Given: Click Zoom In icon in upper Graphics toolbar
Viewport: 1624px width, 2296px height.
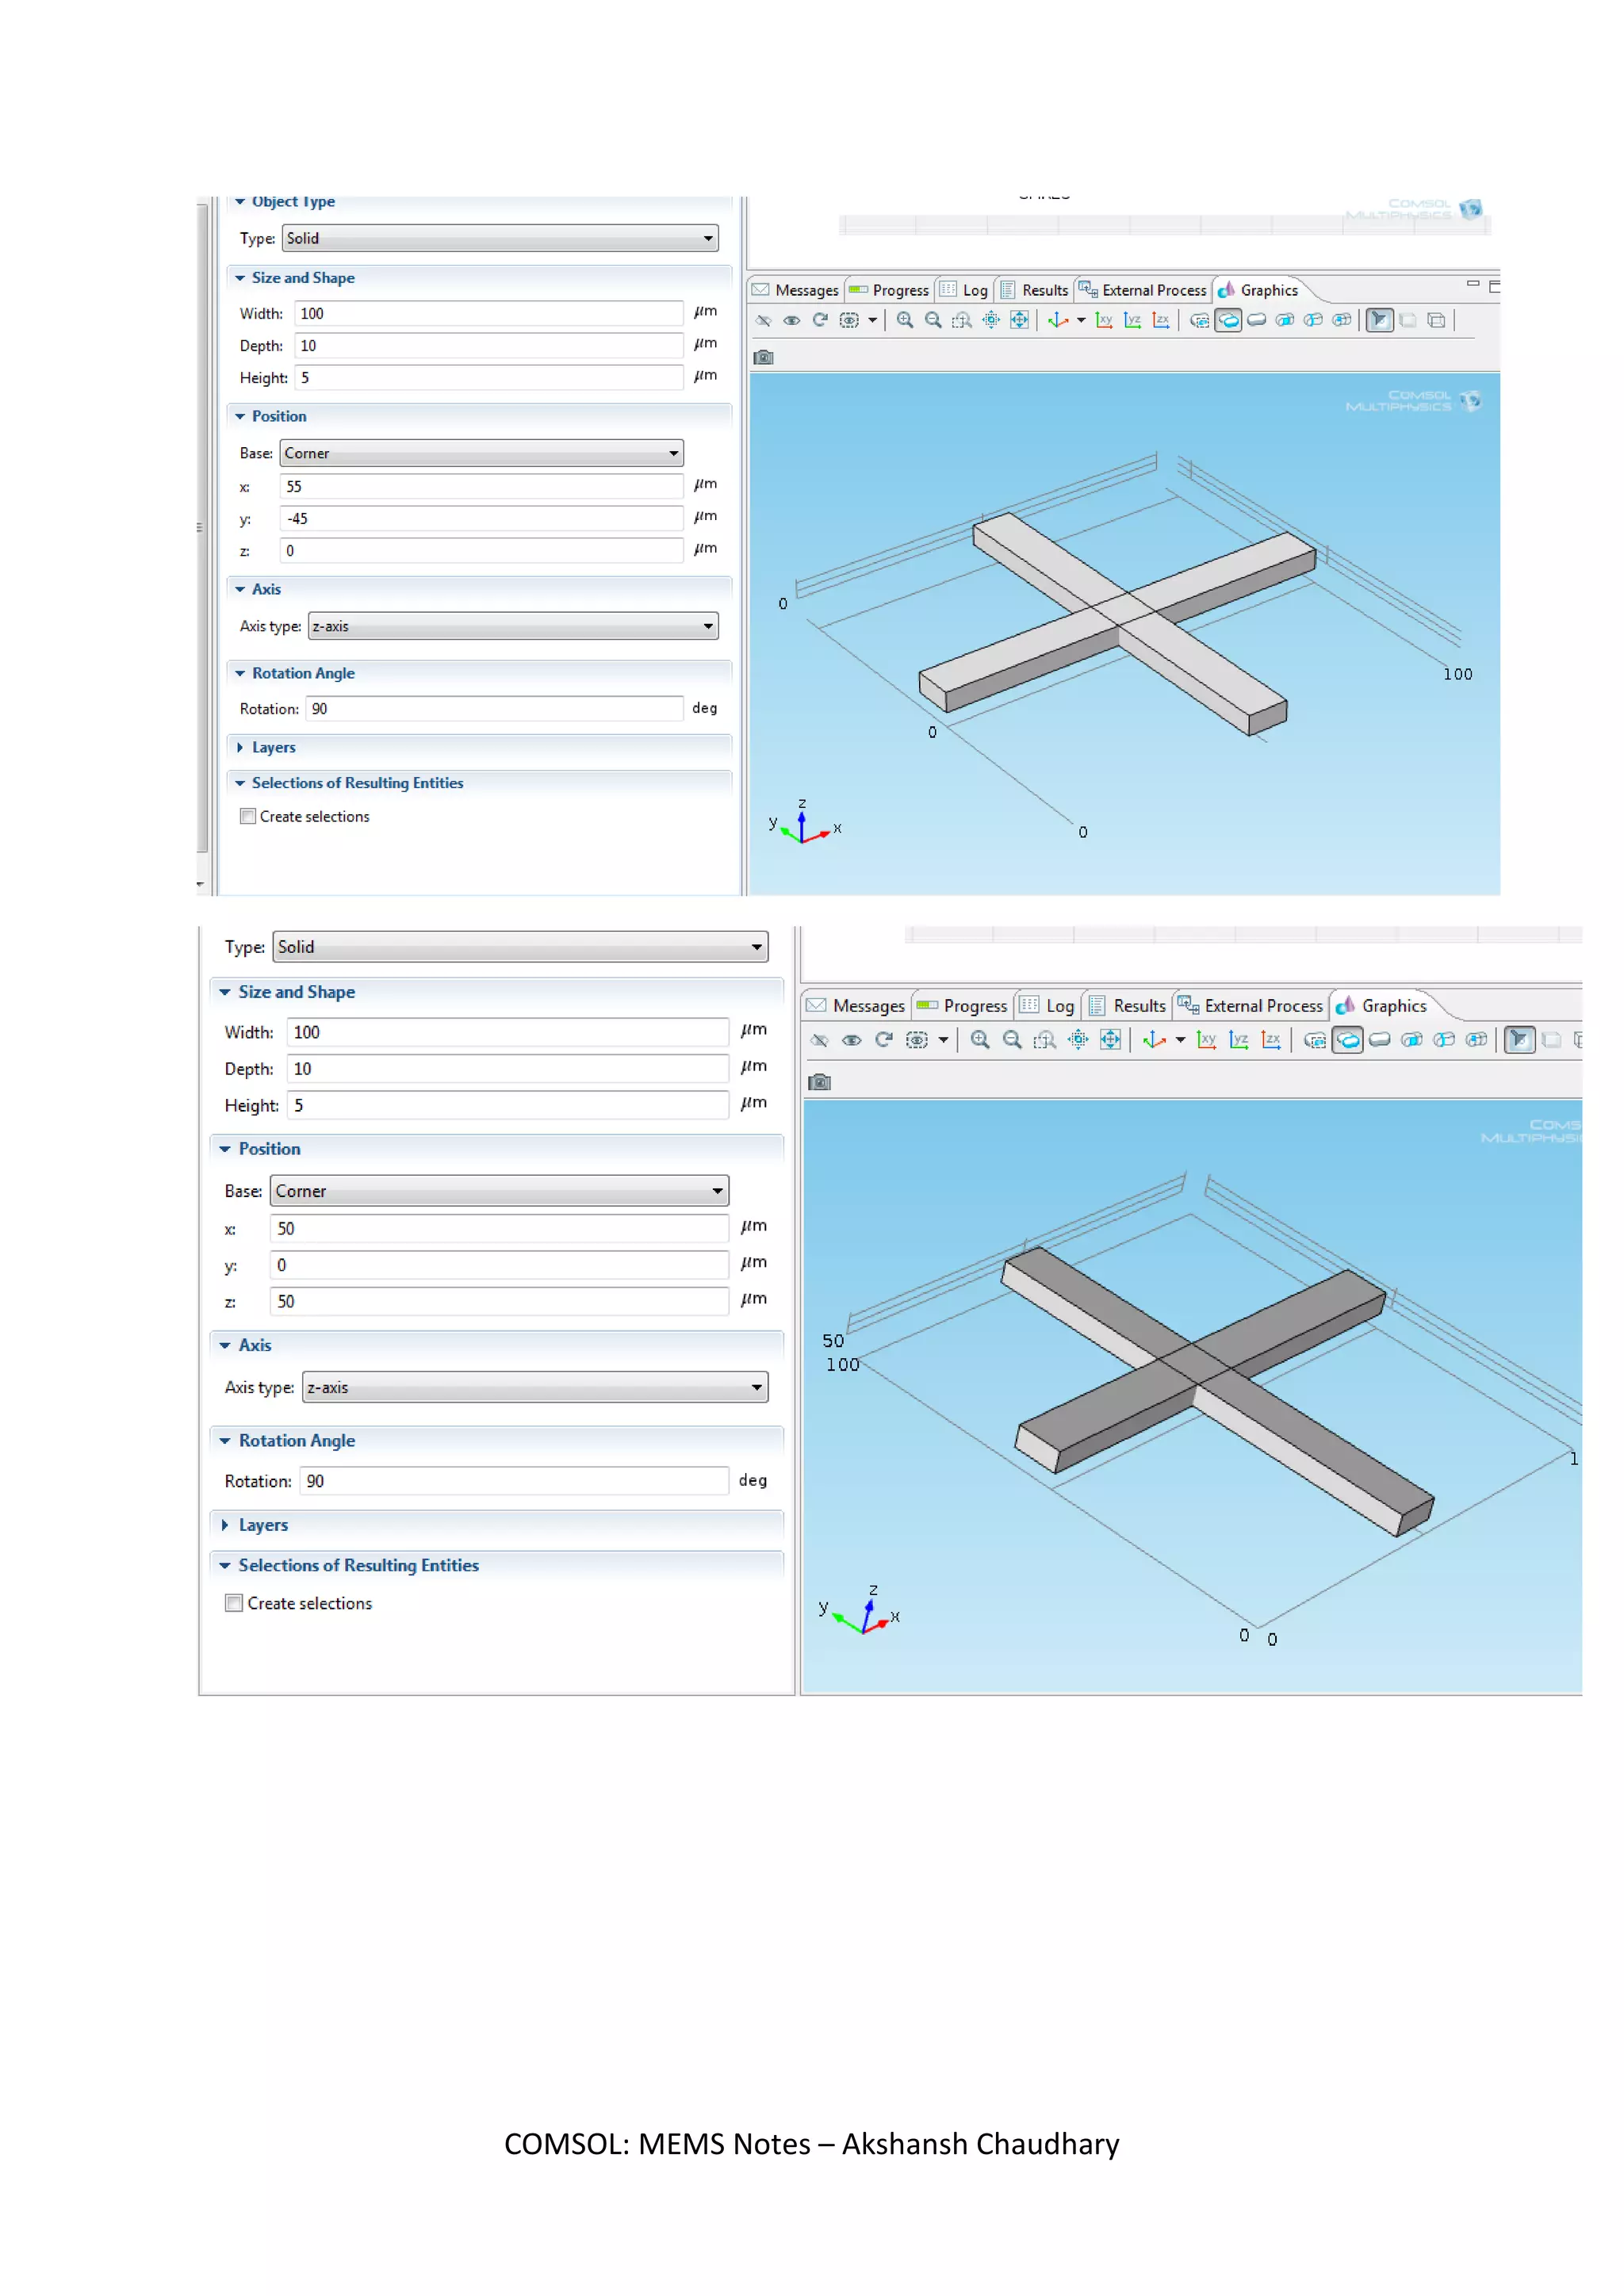Looking at the screenshot, I should (905, 320).
